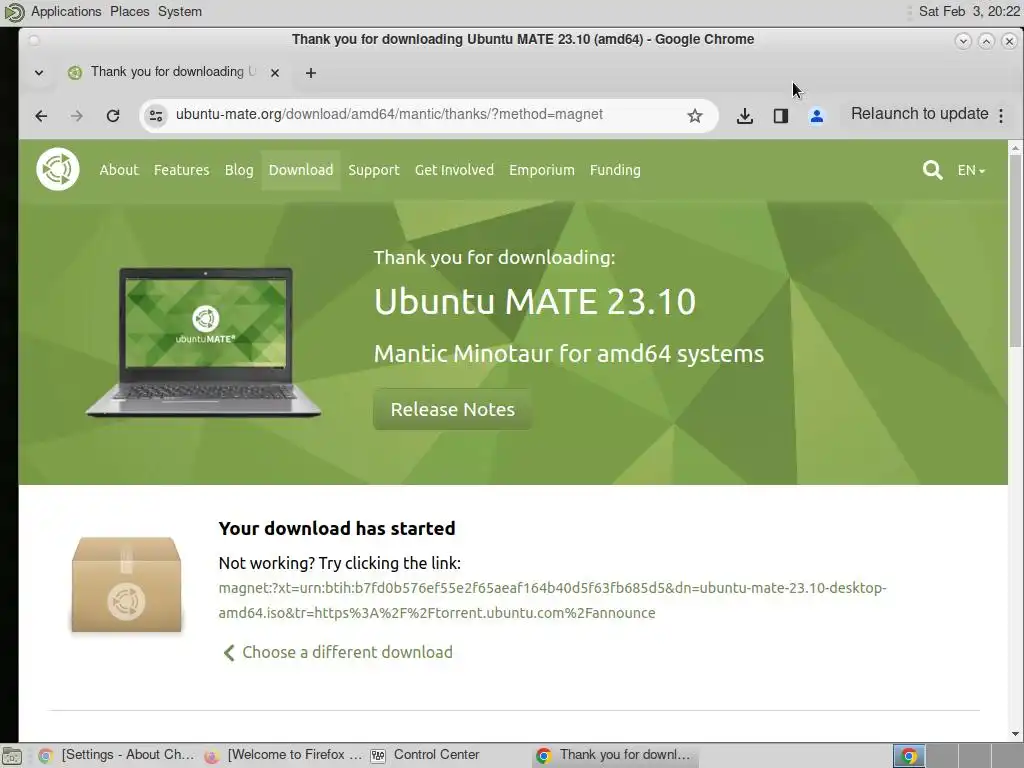The height and width of the screenshot is (768, 1024).
Task: Open the Places menu in top panel
Action: [129, 11]
